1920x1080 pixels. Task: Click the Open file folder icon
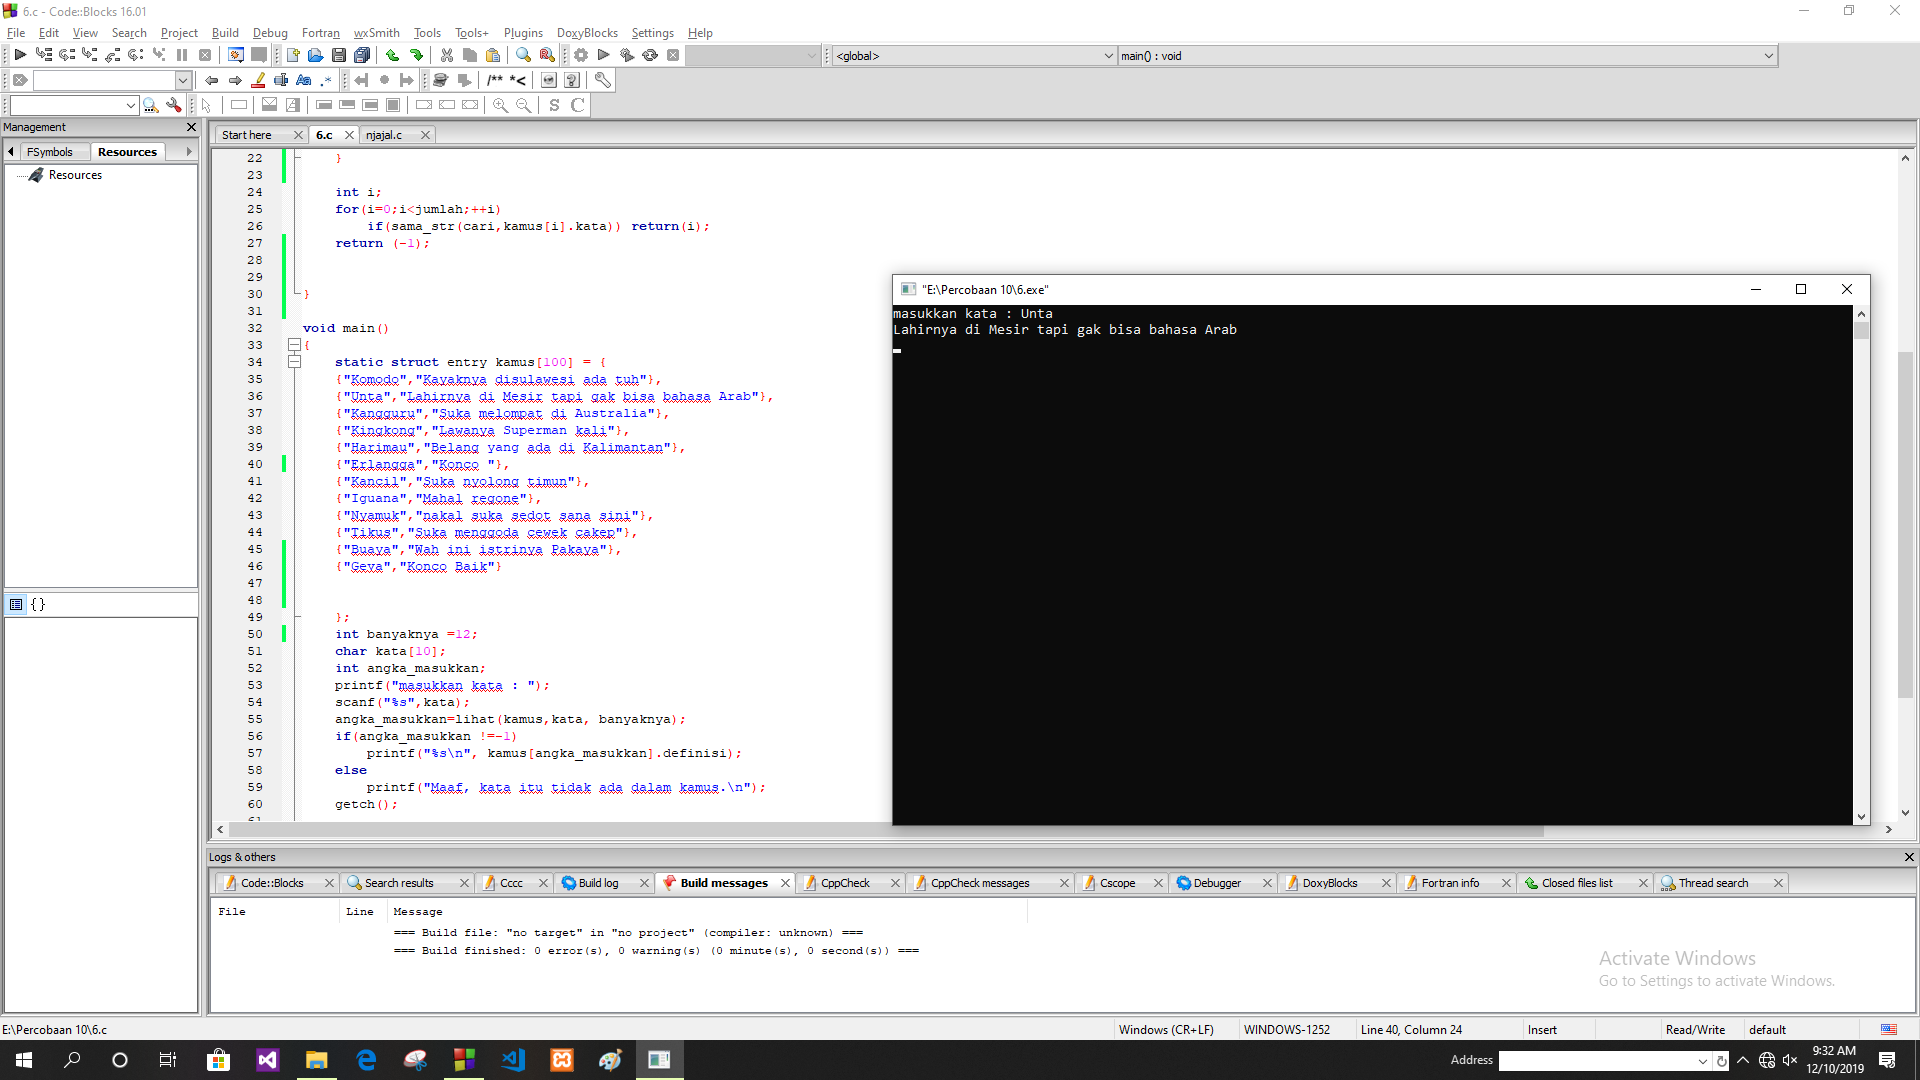(x=315, y=55)
